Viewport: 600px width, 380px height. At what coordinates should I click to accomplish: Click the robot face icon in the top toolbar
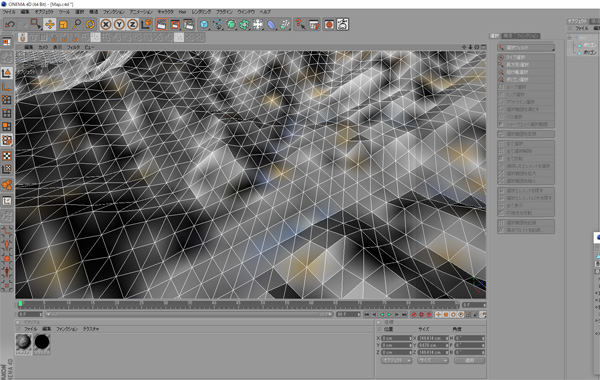pyautogui.click(x=342, y=24)
